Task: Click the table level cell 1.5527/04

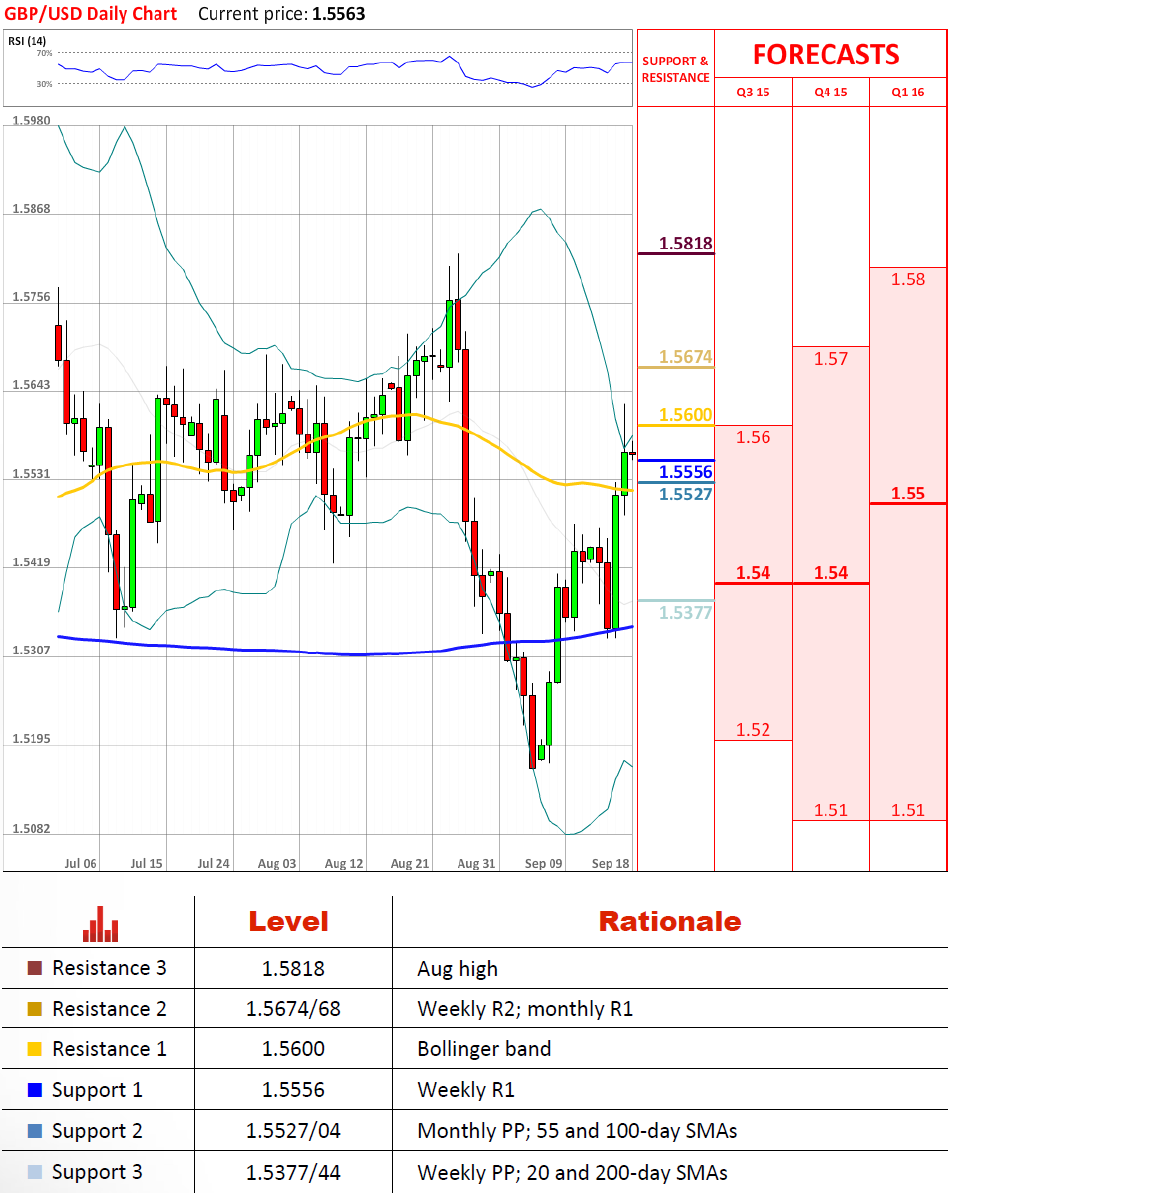Action: [293, 1131]
